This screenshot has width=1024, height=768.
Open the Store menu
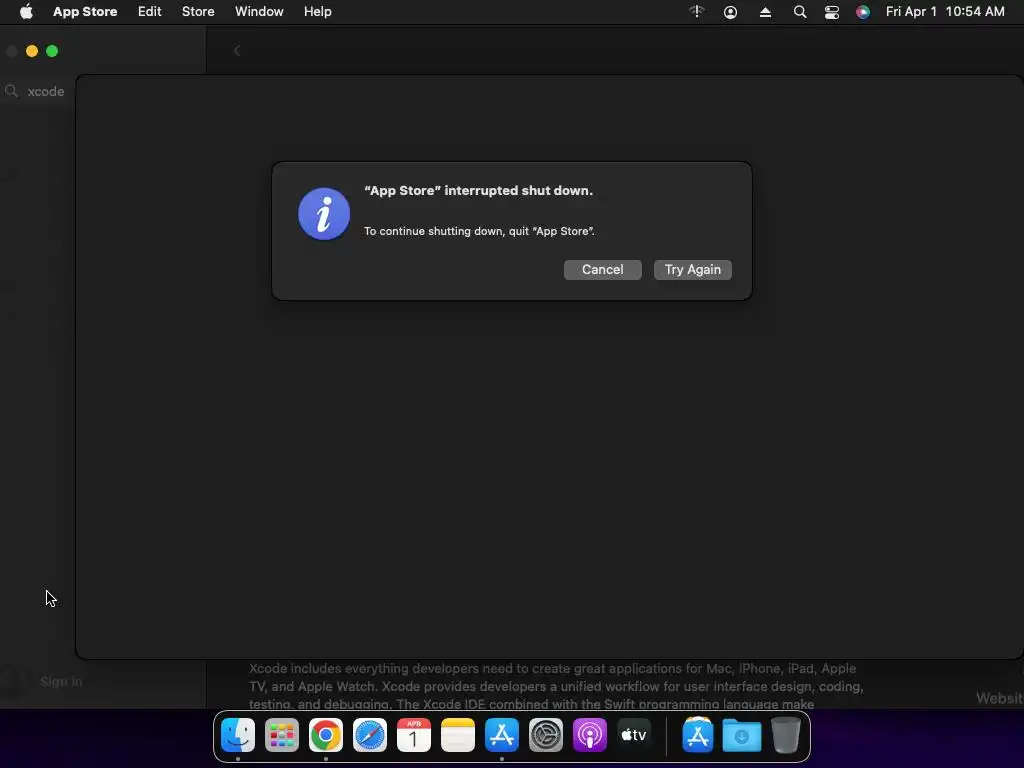(198, 12)
